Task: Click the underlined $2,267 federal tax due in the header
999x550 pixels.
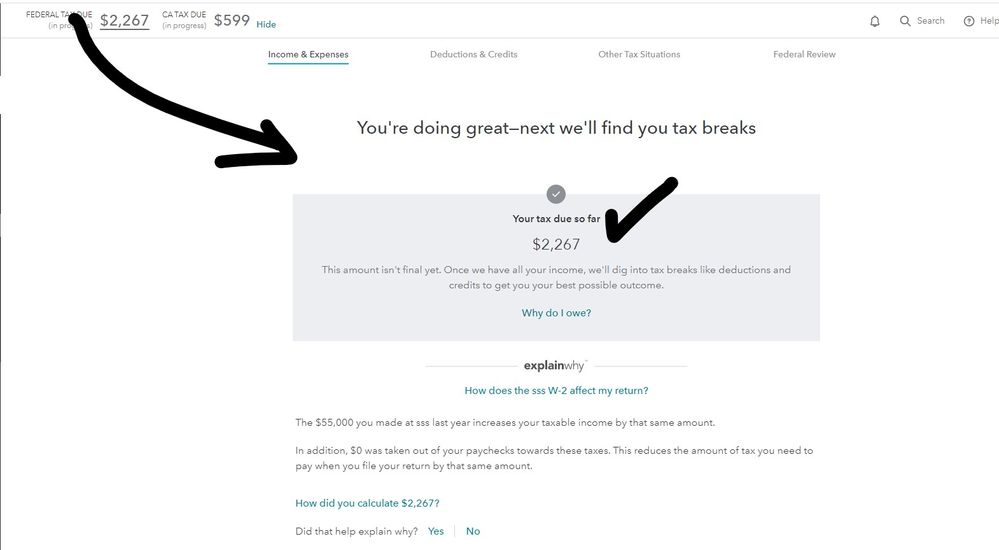Action: tap(125, 20)
